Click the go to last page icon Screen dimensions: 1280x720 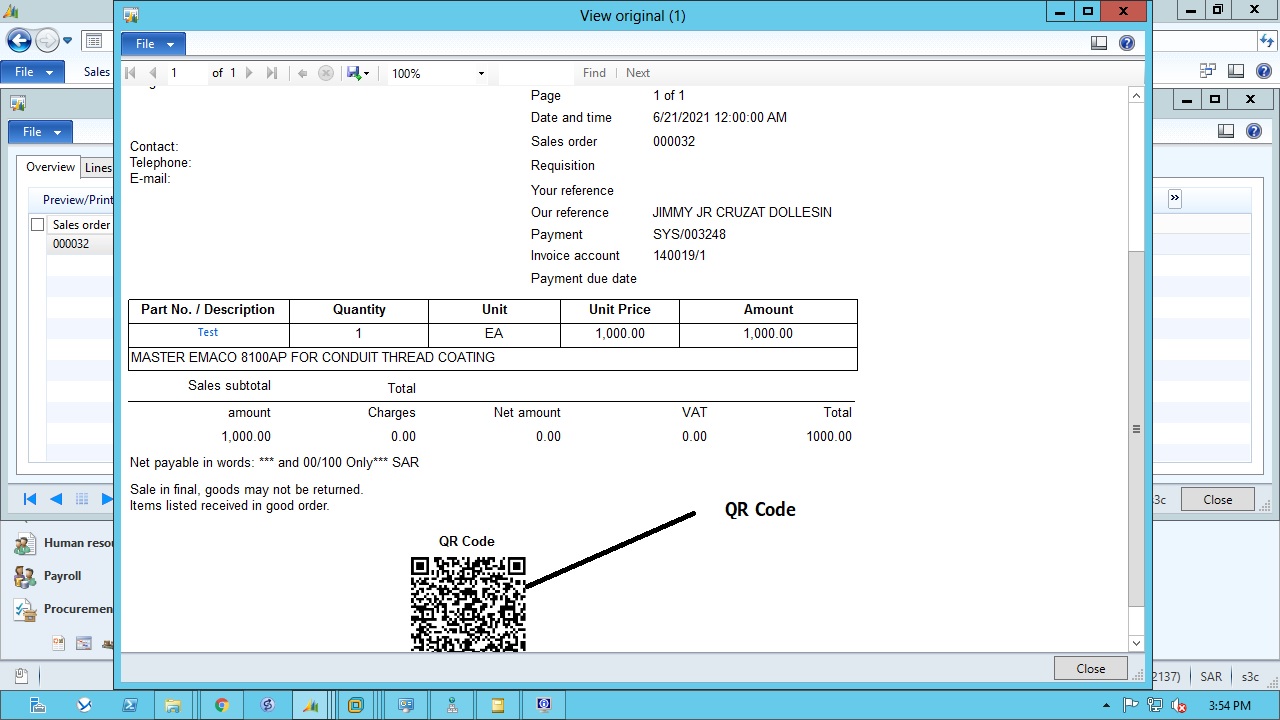pos(270,72)
